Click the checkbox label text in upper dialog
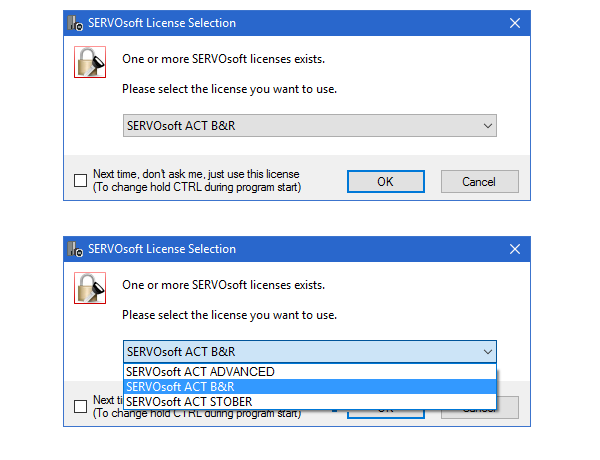Screen dimensions: 600x460 pyautogui.click(x=196, y=180)
